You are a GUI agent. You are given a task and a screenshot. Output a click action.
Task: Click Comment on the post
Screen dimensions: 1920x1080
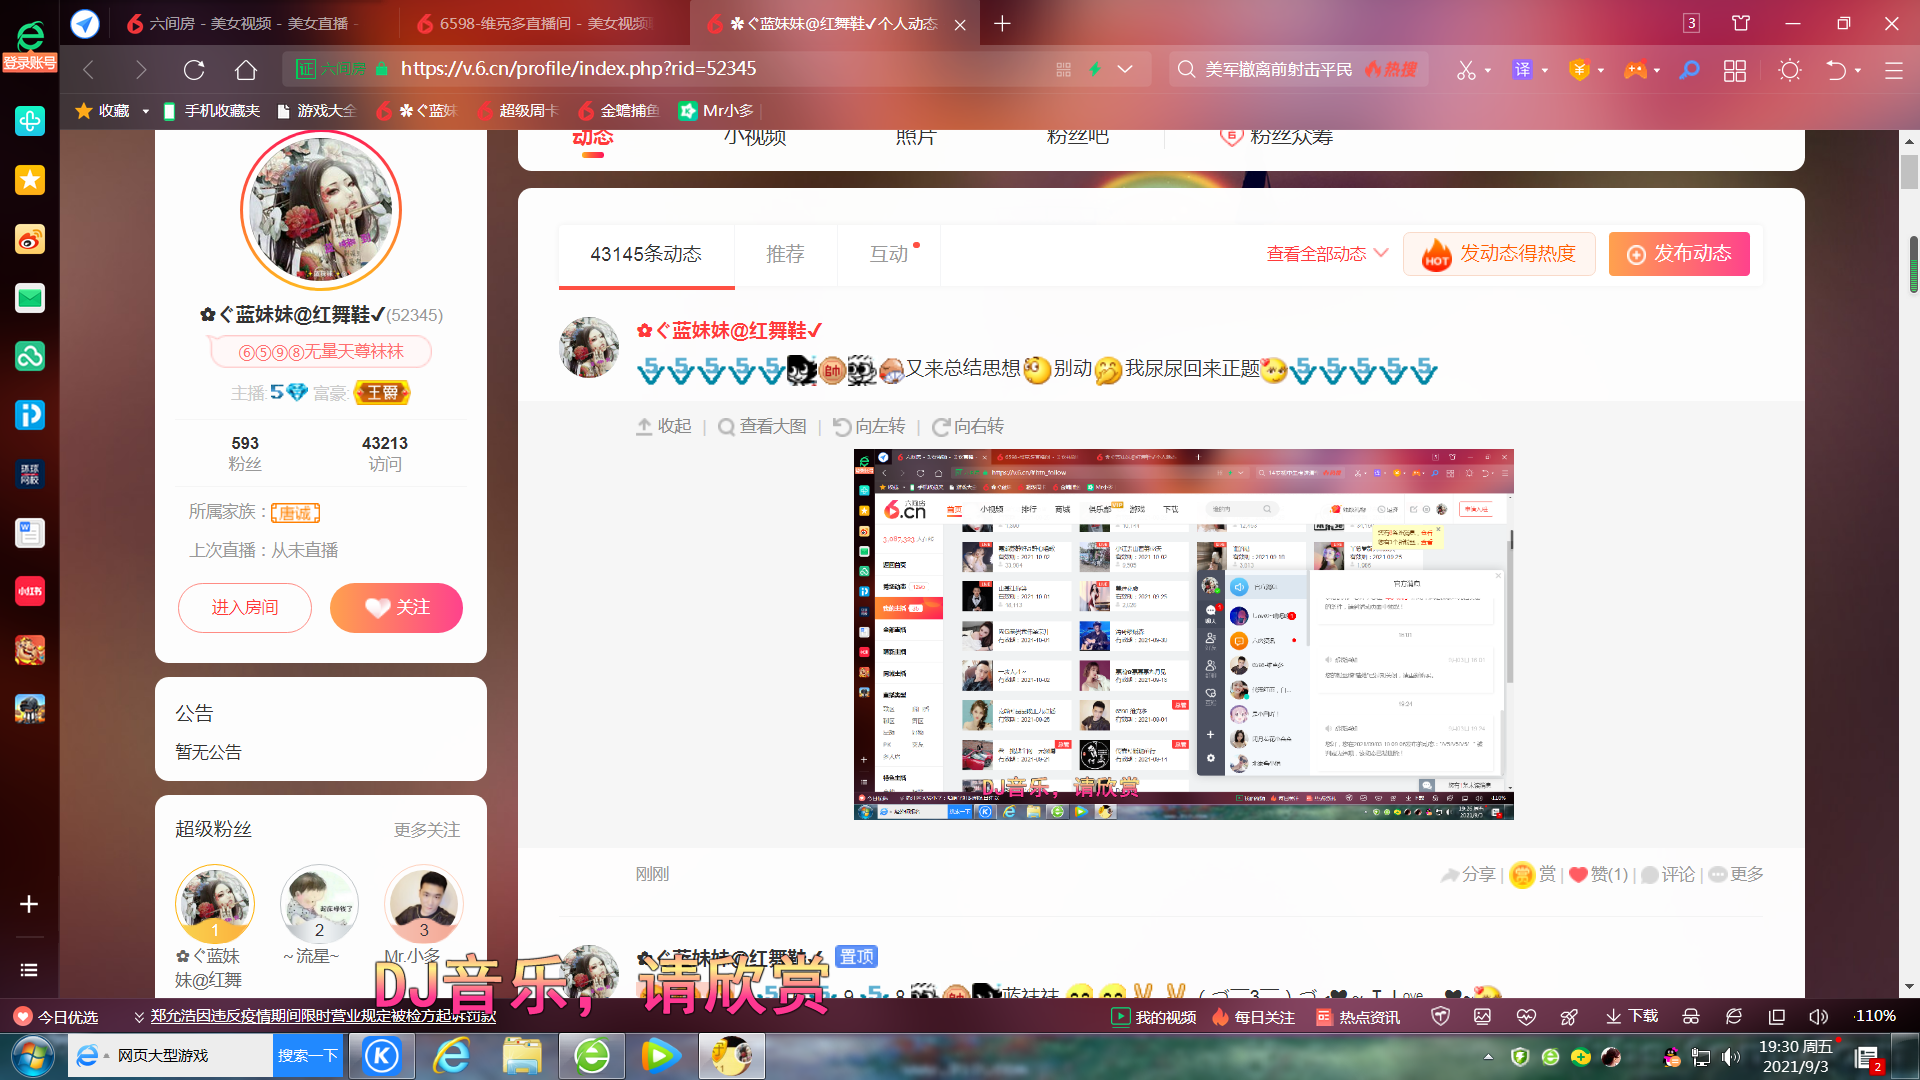1667,875
